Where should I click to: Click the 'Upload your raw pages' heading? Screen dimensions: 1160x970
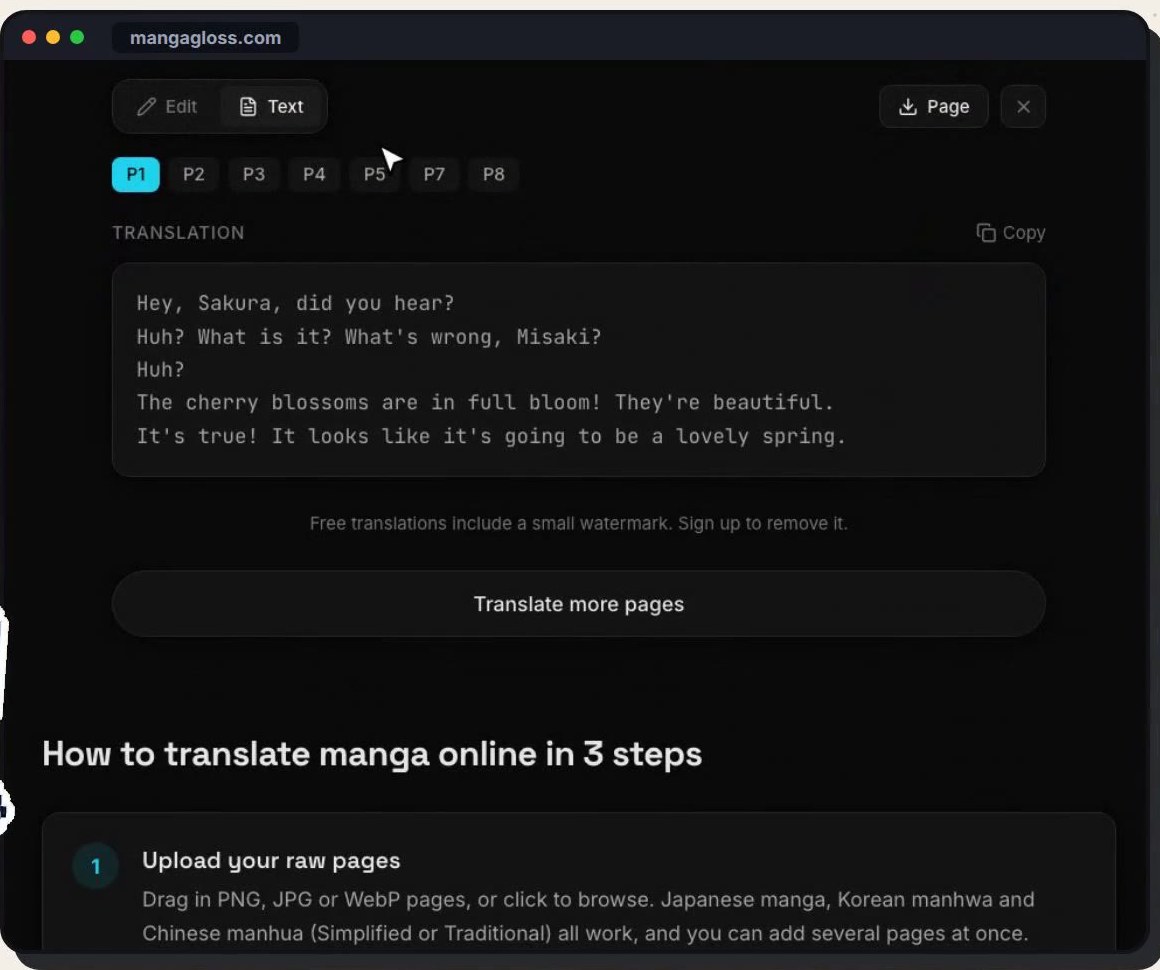(272, 860)
